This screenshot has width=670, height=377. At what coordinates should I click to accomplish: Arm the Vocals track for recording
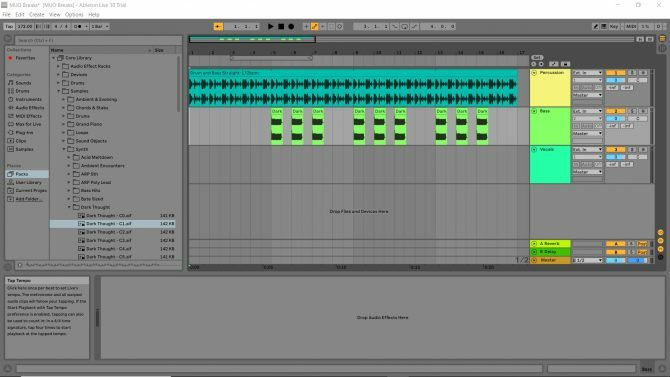click(643, 150)
